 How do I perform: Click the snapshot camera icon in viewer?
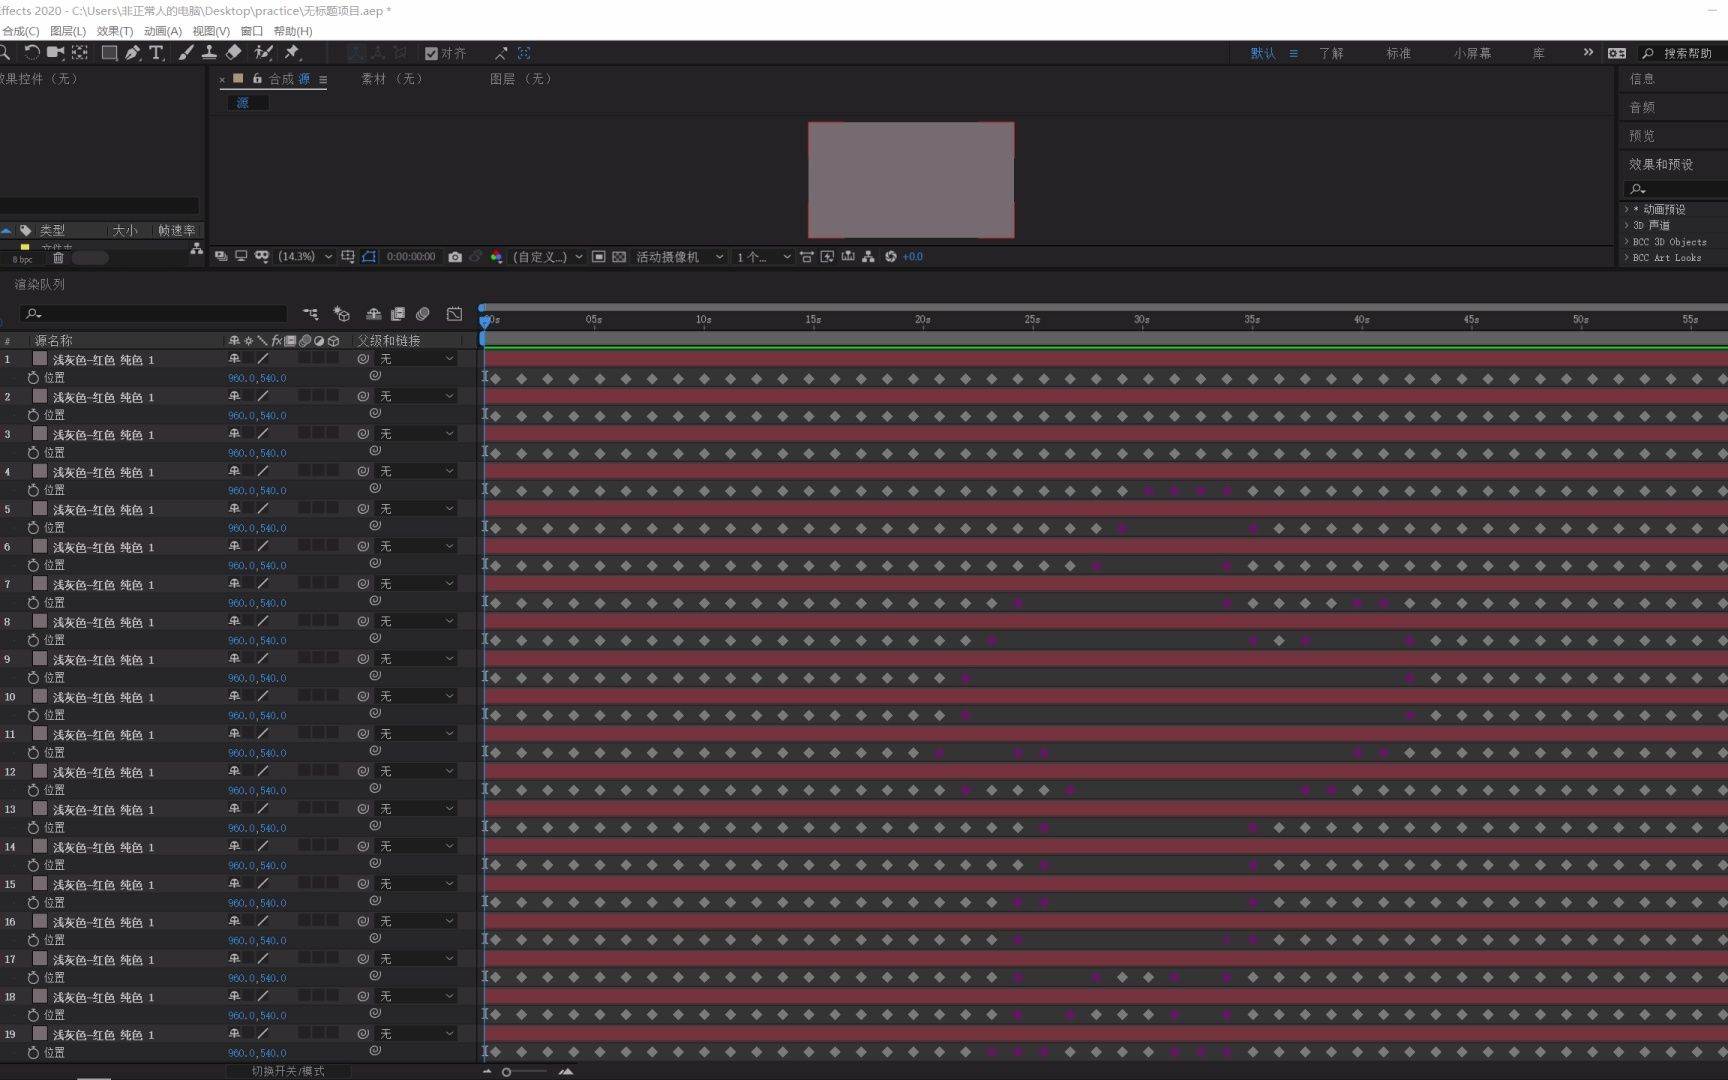(455, 257)
